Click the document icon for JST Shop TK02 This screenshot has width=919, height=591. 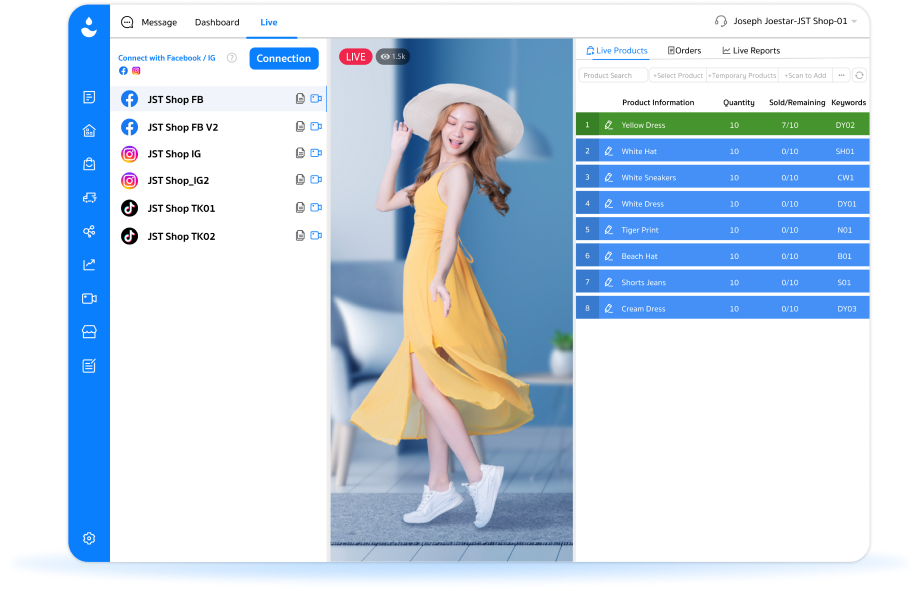(x=300, y=236)
